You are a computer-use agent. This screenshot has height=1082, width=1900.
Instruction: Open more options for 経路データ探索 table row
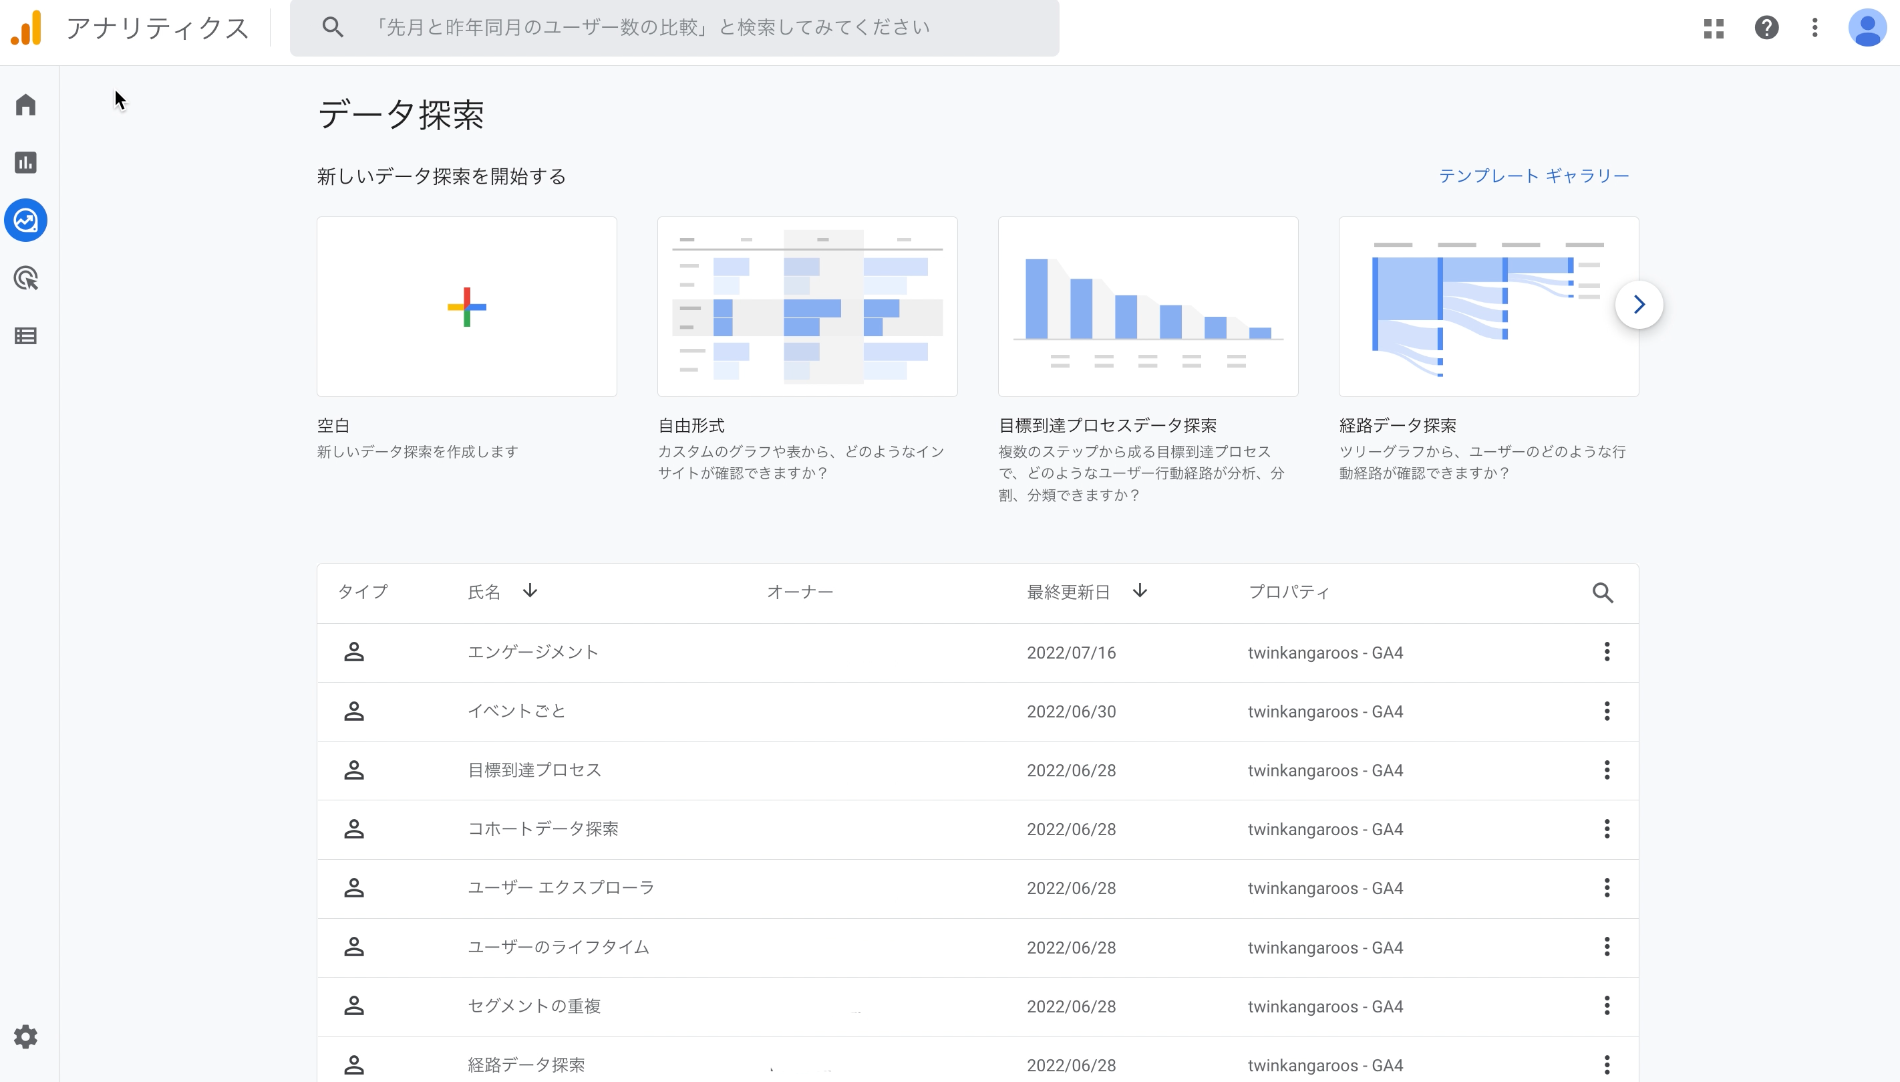pyautogui.click(x=1607, y=1065)
